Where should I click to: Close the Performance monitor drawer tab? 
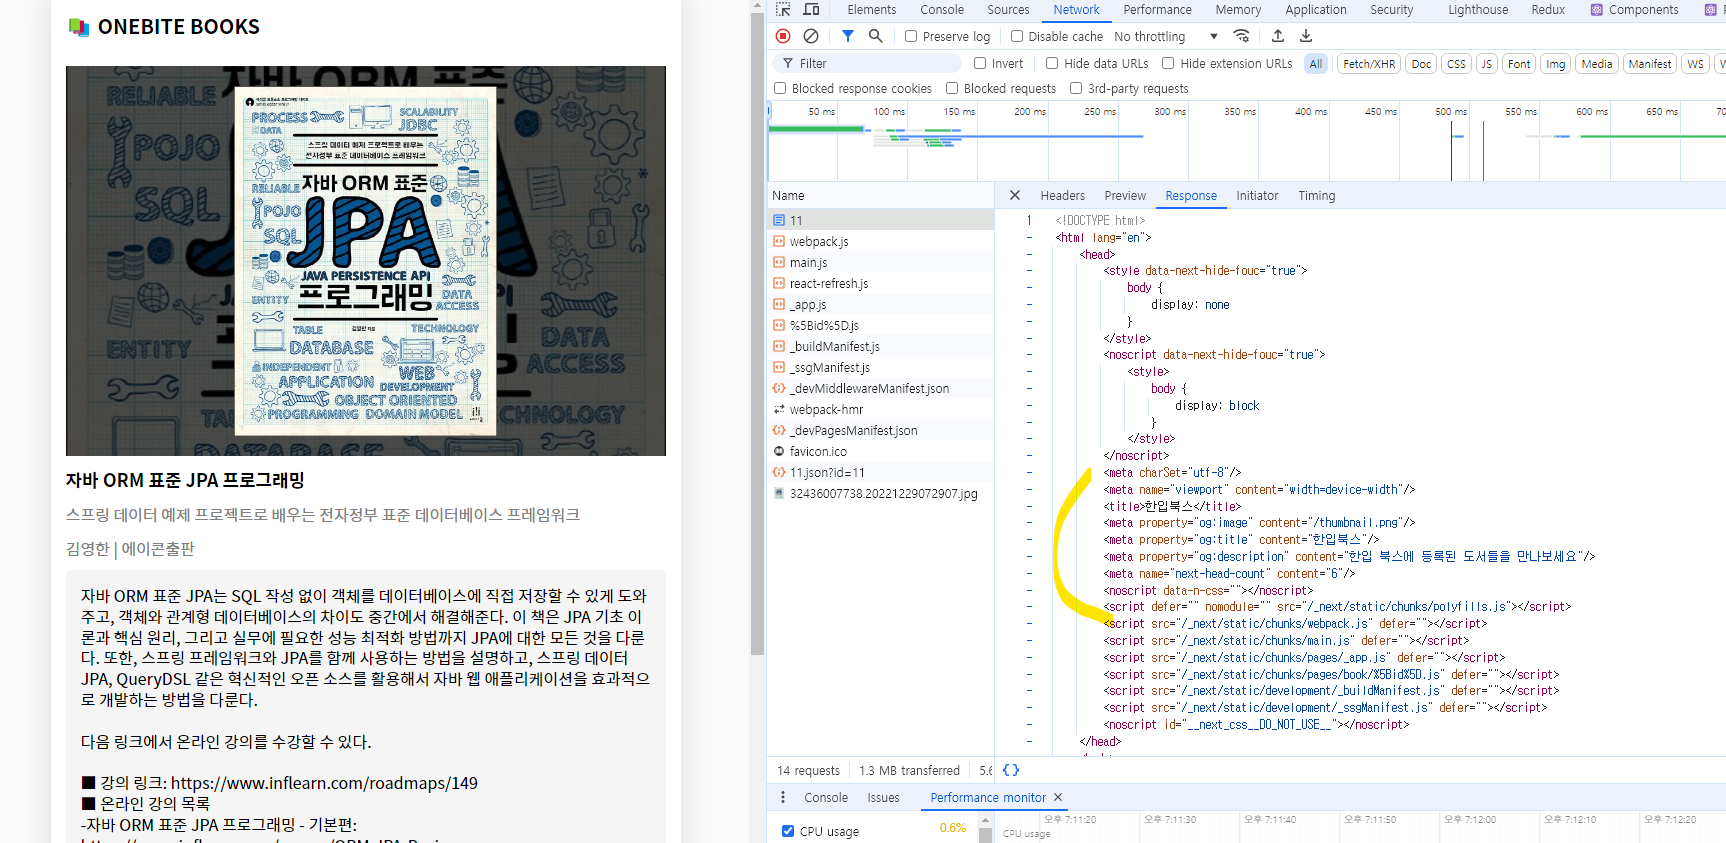1058,797
